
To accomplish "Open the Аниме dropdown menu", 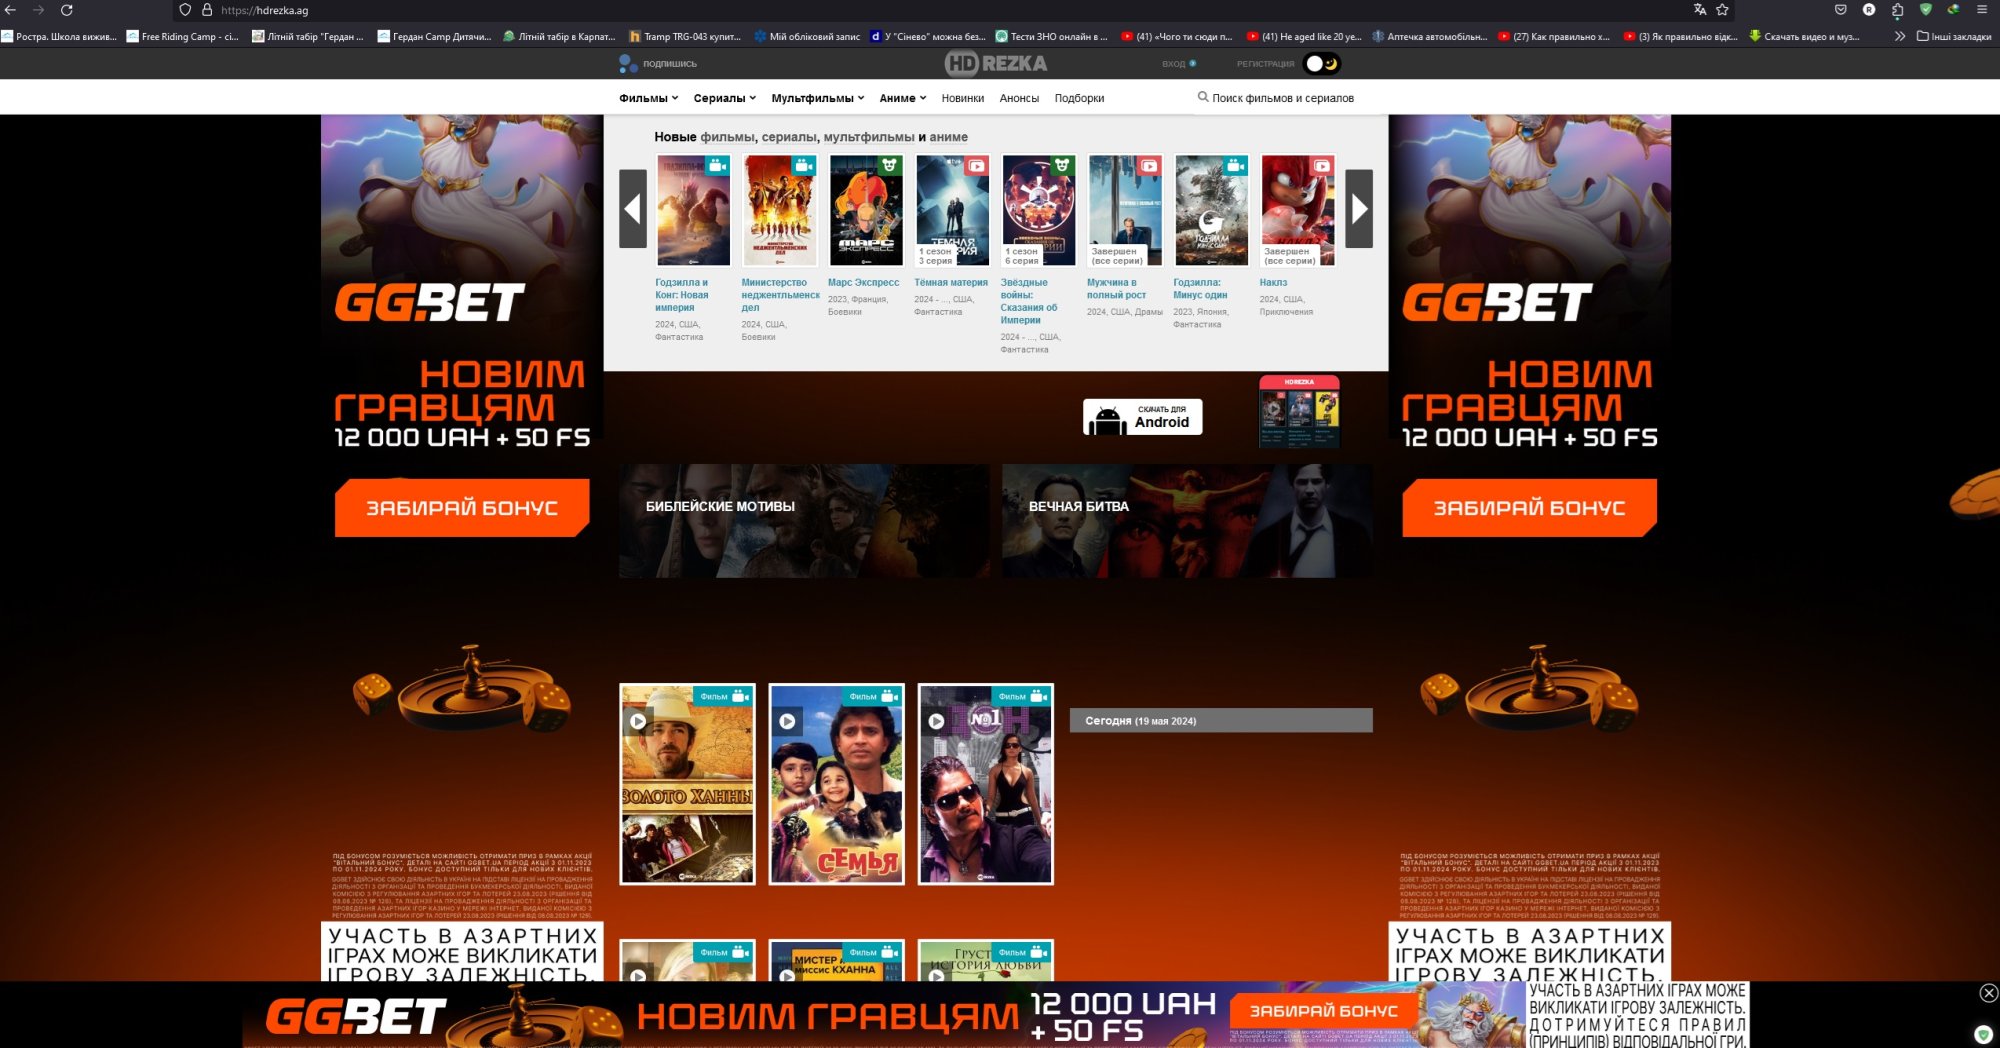I will (x=900, y=97).
